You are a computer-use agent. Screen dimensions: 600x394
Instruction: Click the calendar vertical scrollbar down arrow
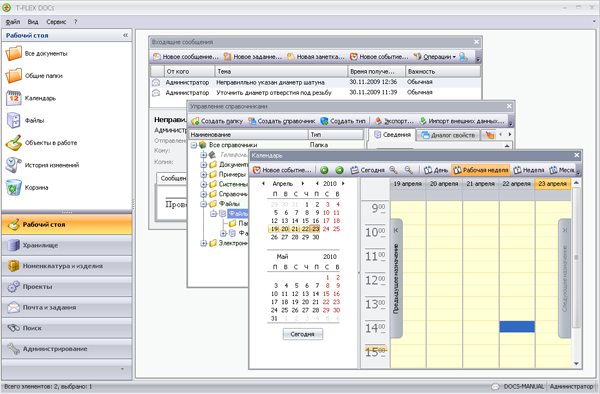576,364
